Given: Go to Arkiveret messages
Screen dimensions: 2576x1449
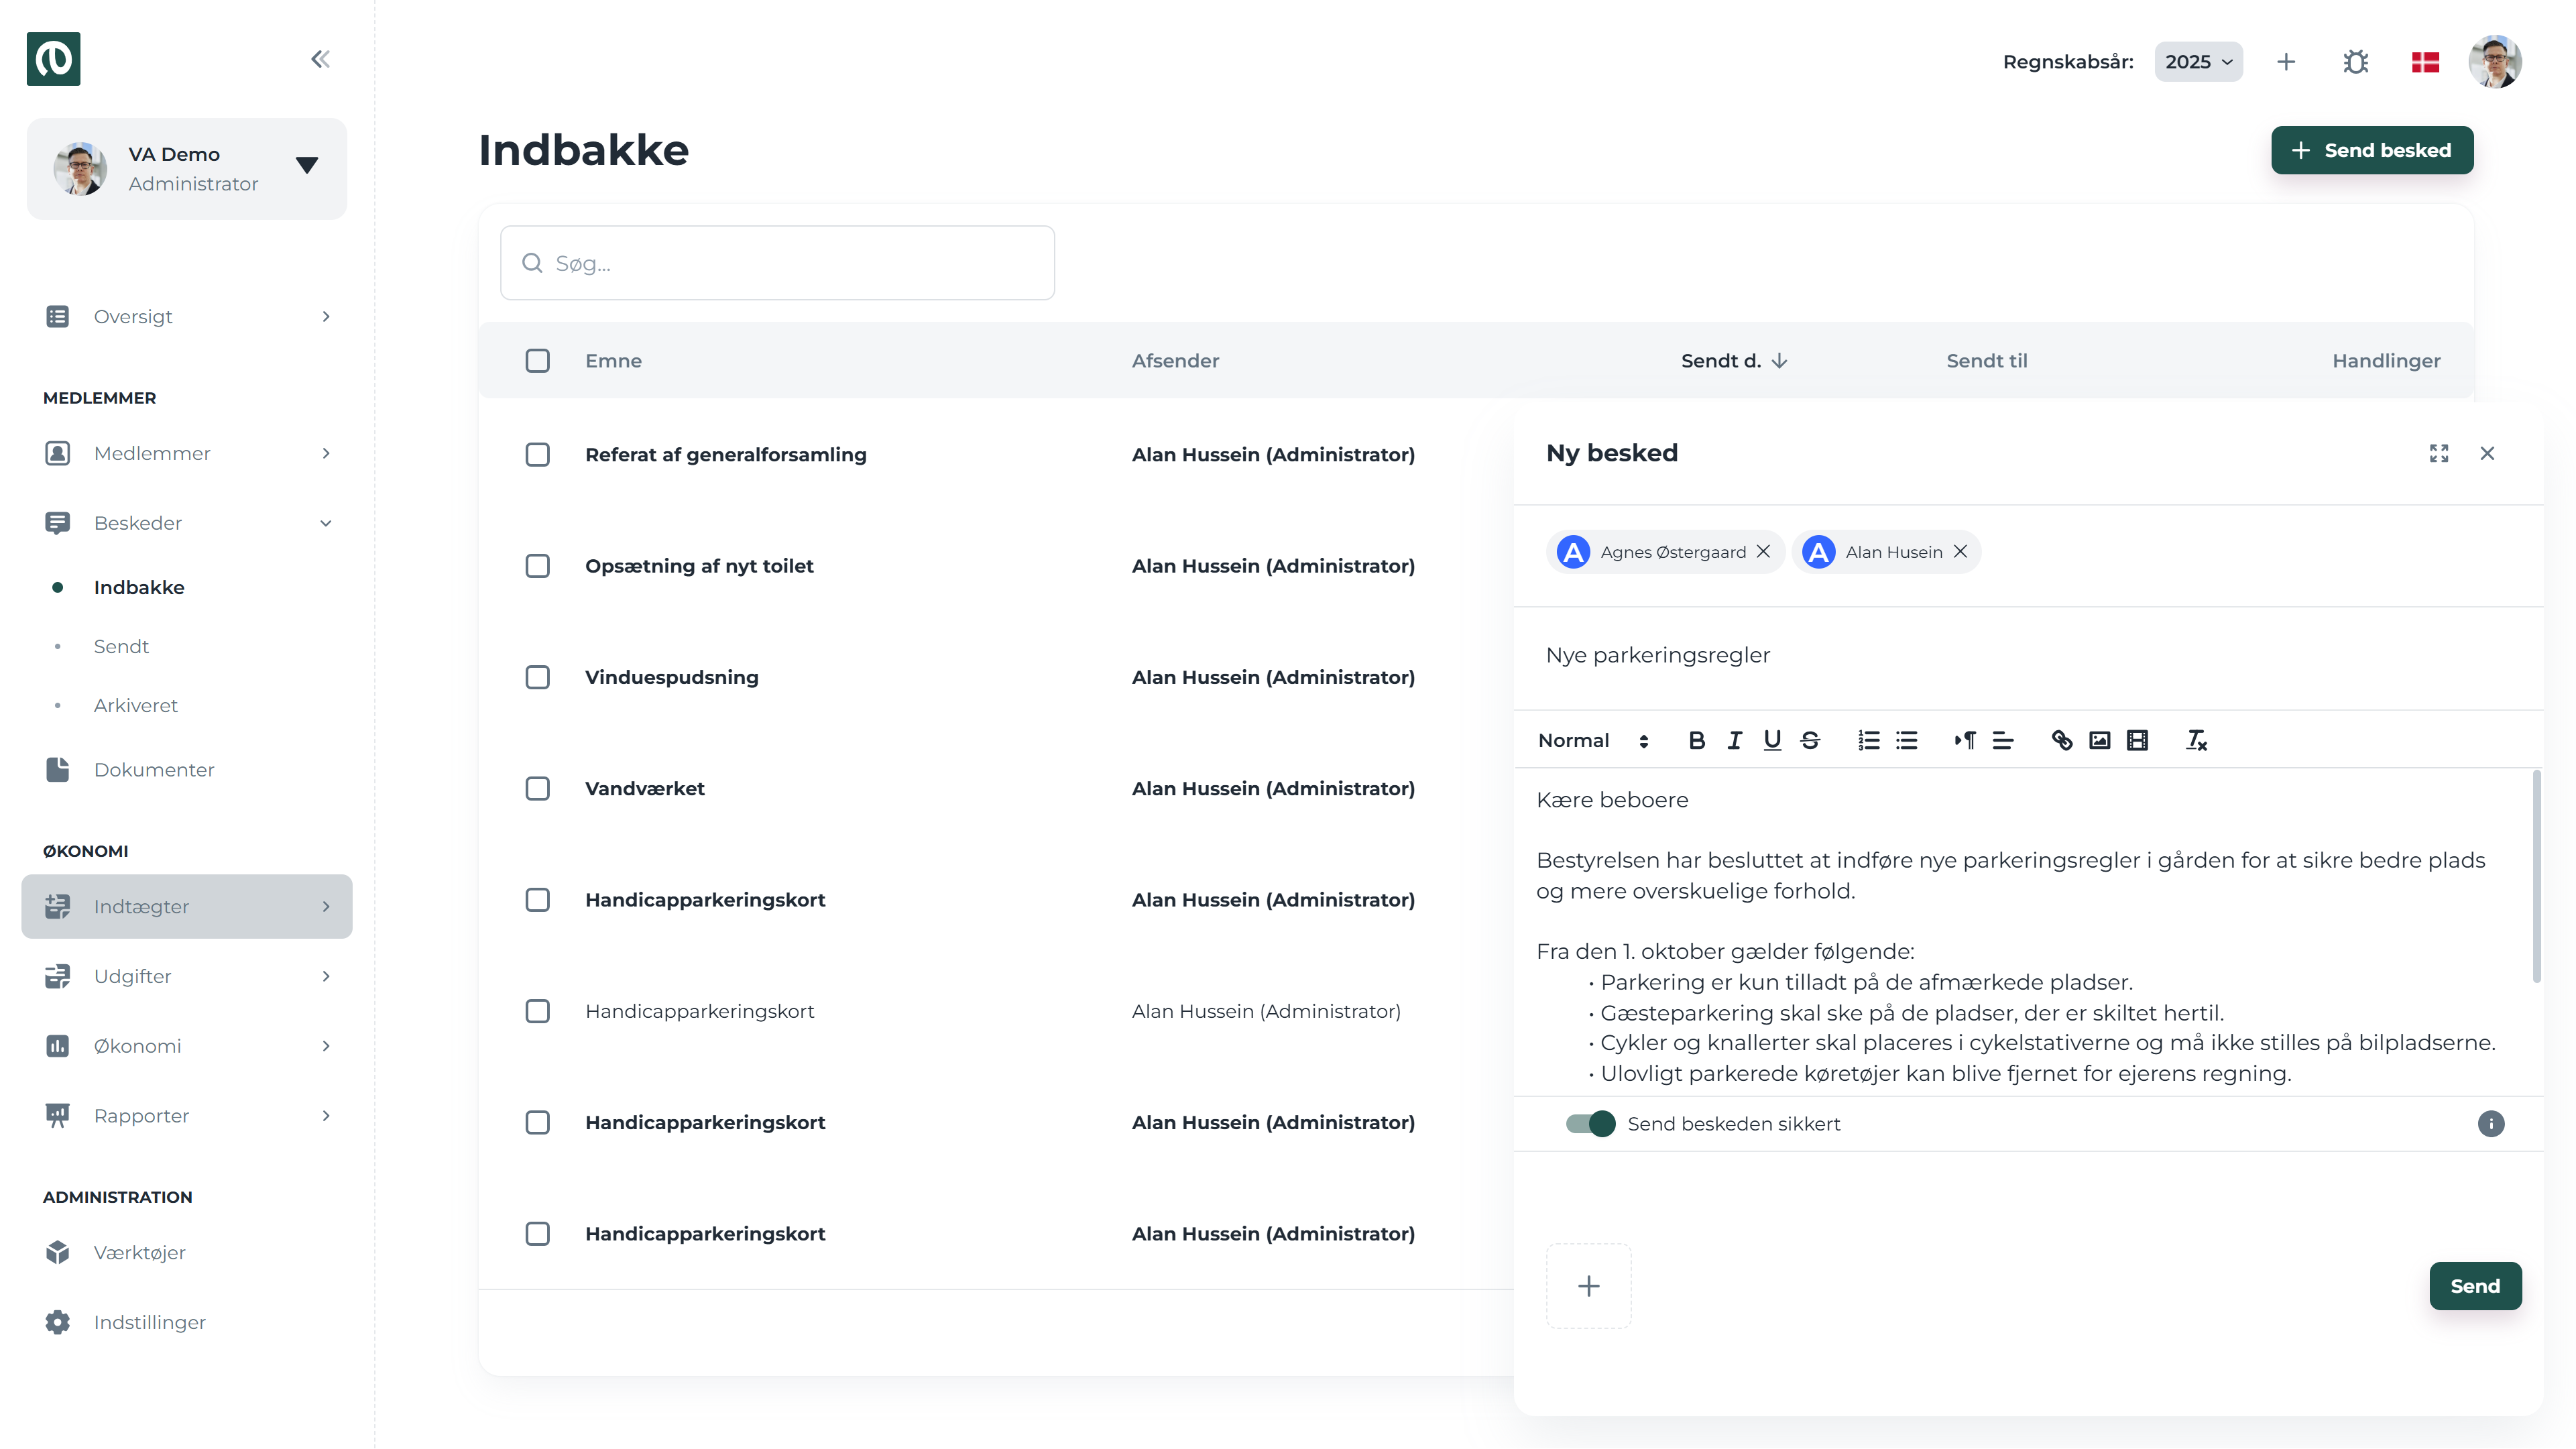Looking at the screenshot, I should pos(135,705).
